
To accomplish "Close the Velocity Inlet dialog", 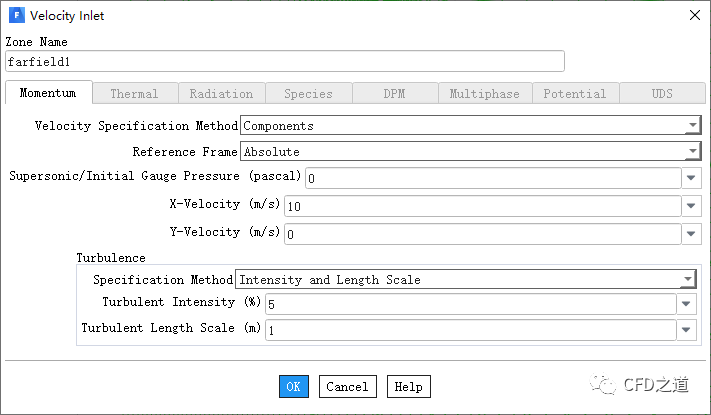I will tap(694, 16).
